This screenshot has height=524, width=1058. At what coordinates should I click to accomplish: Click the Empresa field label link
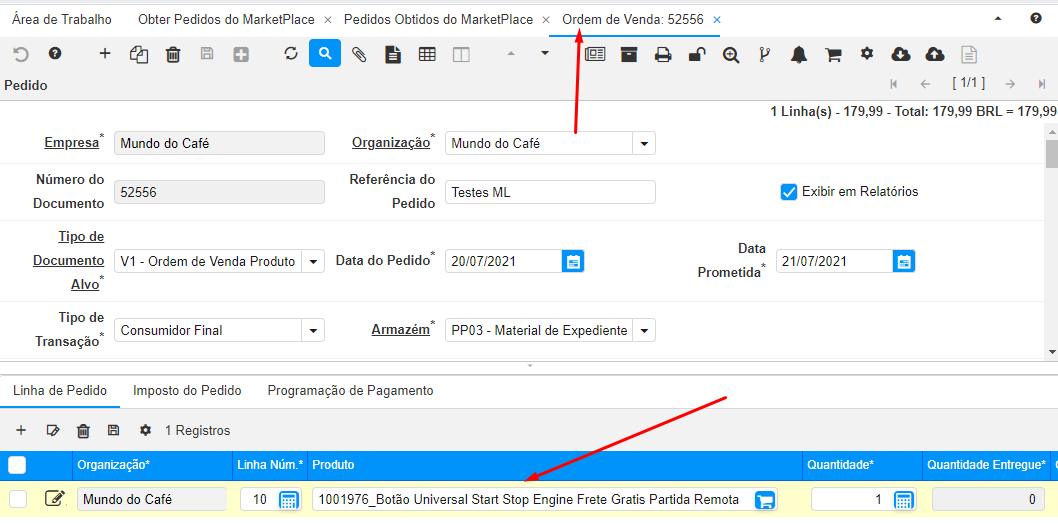(71, 143)
